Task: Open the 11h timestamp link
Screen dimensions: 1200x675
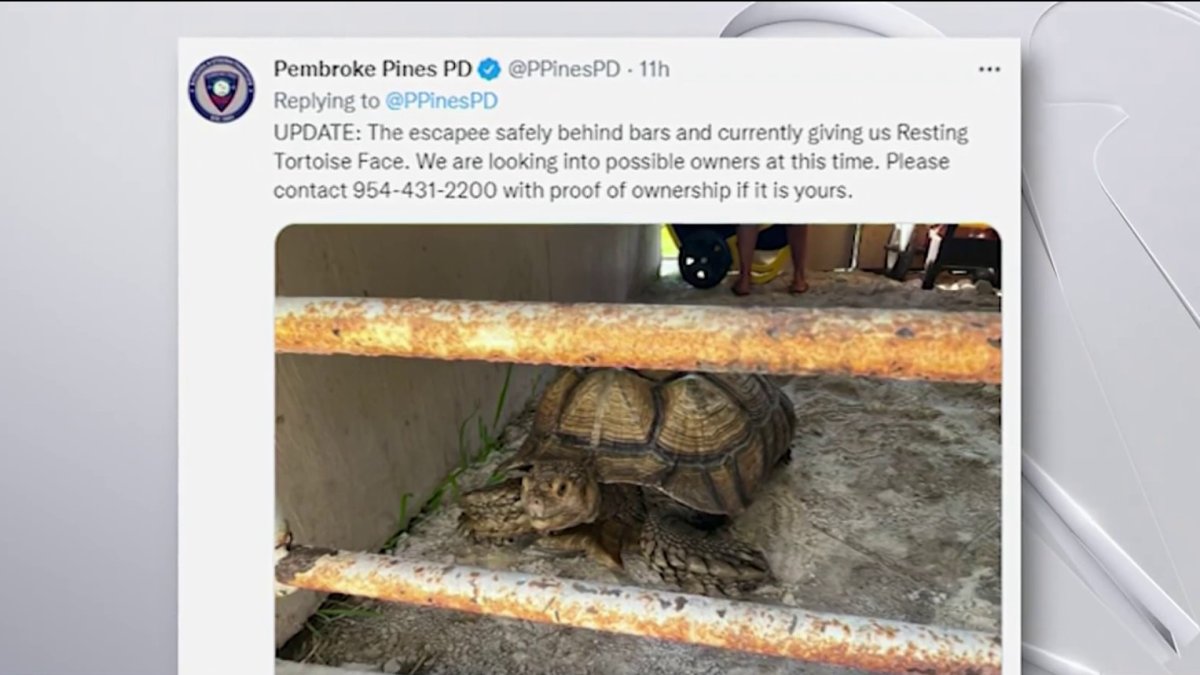Action: click(654, 69)
